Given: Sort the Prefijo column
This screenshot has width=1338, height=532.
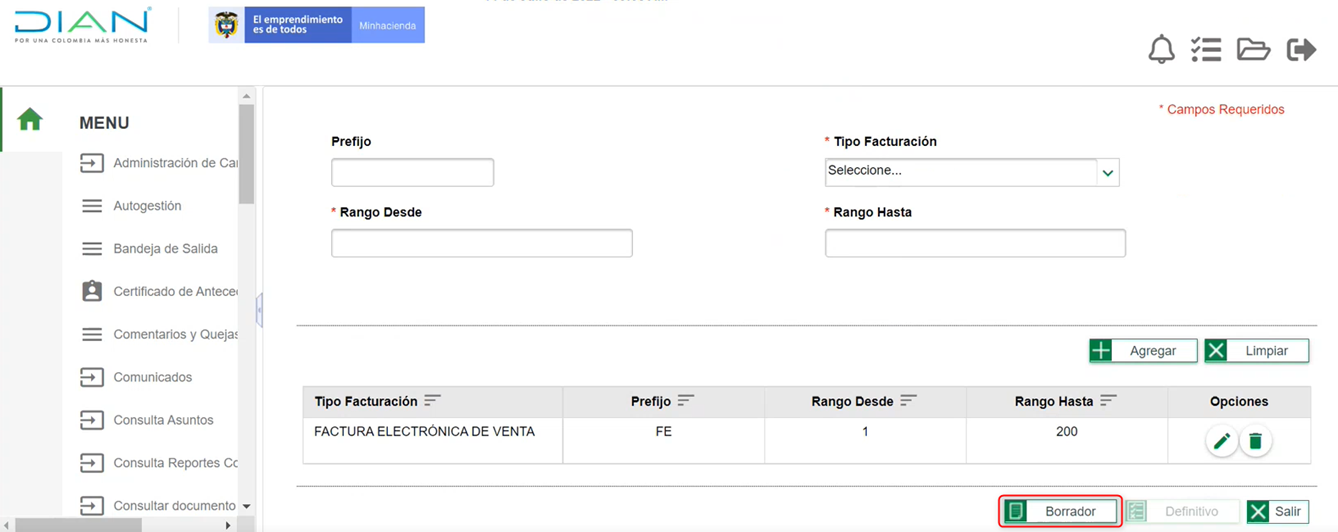Looking at the screenshot, I should (685, 400).
